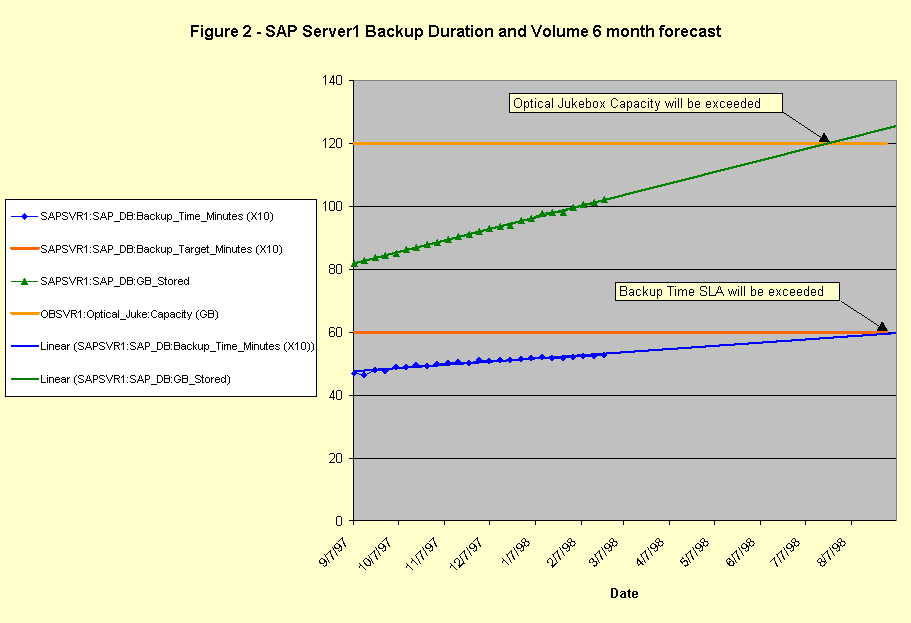Screen dimensions: 911x623
Task: Select OBSVR1:Optical_Juke:Capacity (GB) legend entry
Action: tap(129, 314)
